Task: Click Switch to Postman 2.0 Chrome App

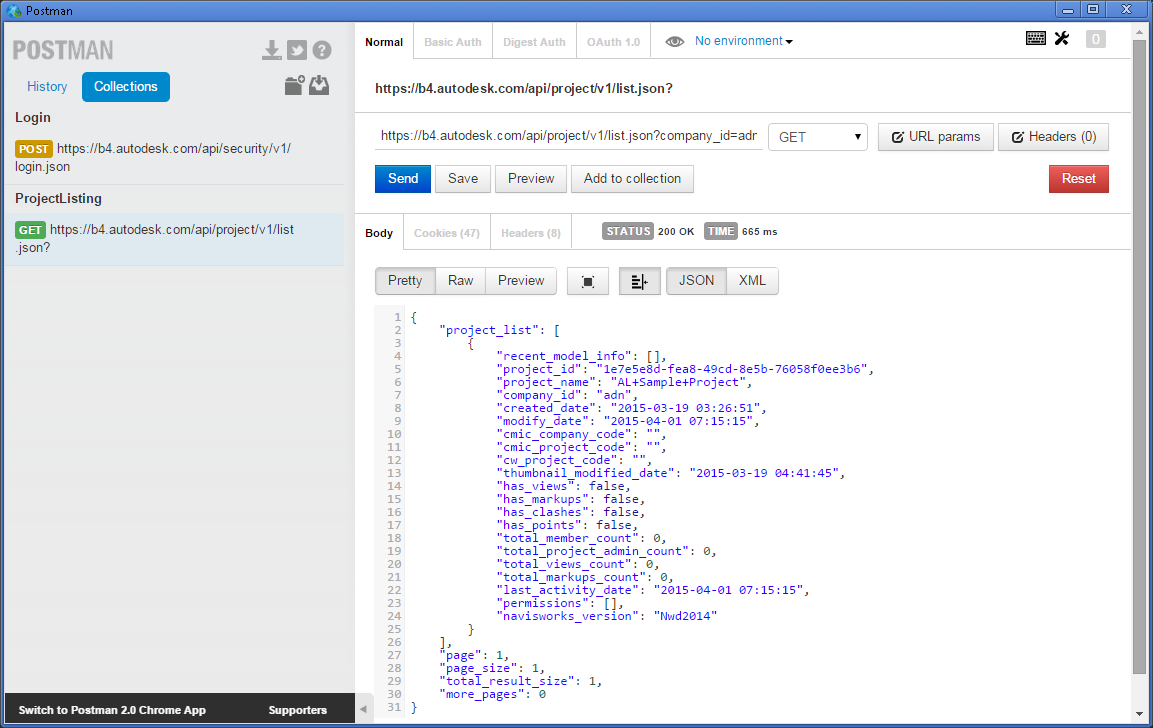Action: (x=112, y=710)
